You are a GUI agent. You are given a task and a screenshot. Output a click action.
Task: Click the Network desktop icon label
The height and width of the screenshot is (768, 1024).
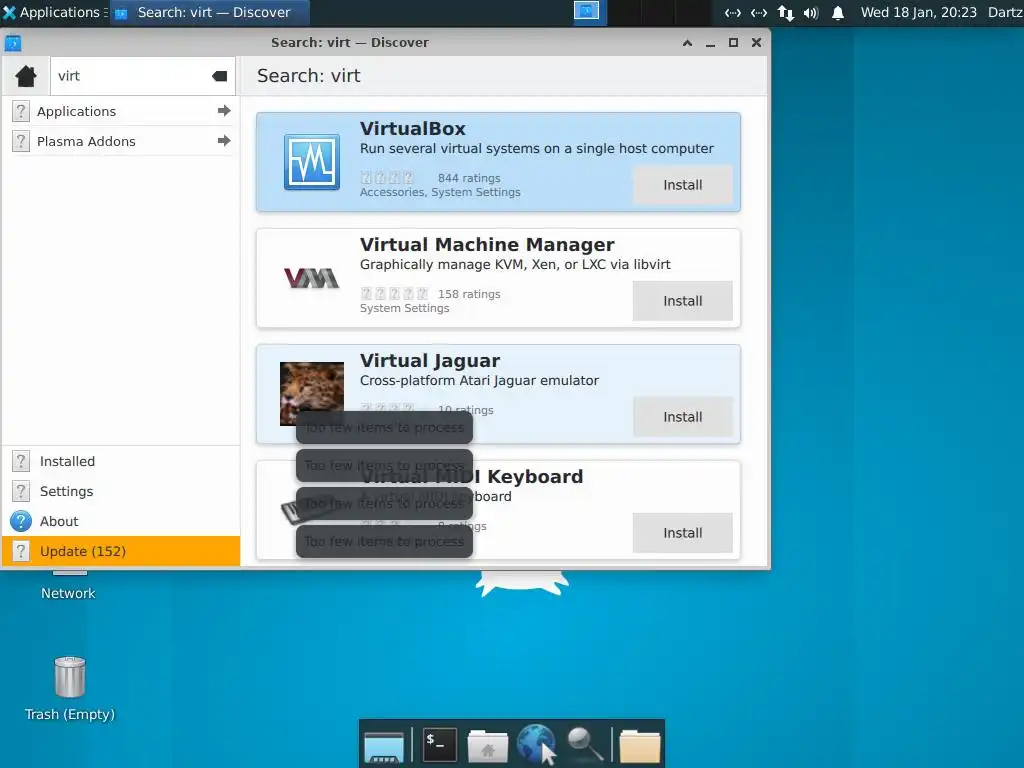(68, 593)
